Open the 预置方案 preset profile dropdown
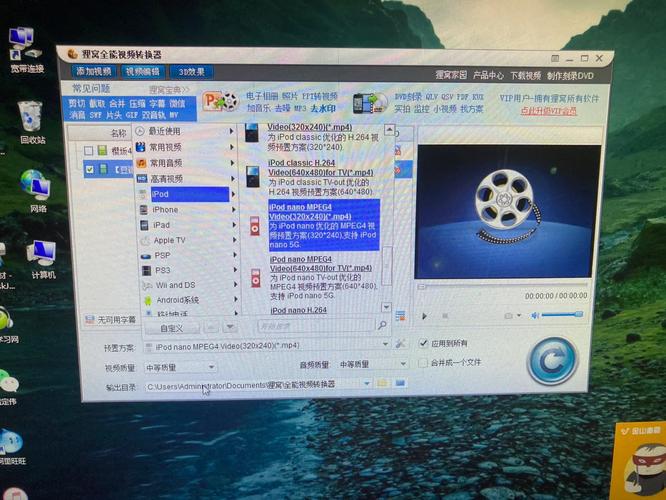 (x=385, y=344)
